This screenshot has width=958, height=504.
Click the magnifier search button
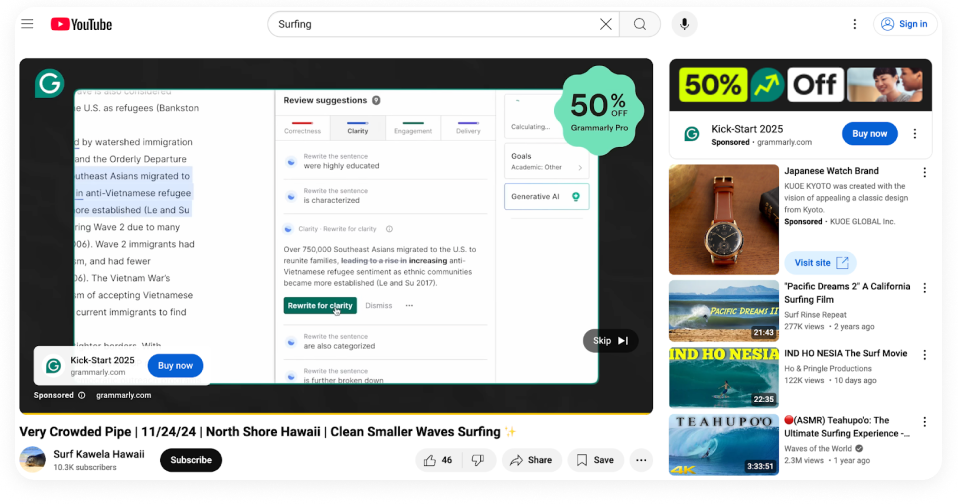pos(640,24)
